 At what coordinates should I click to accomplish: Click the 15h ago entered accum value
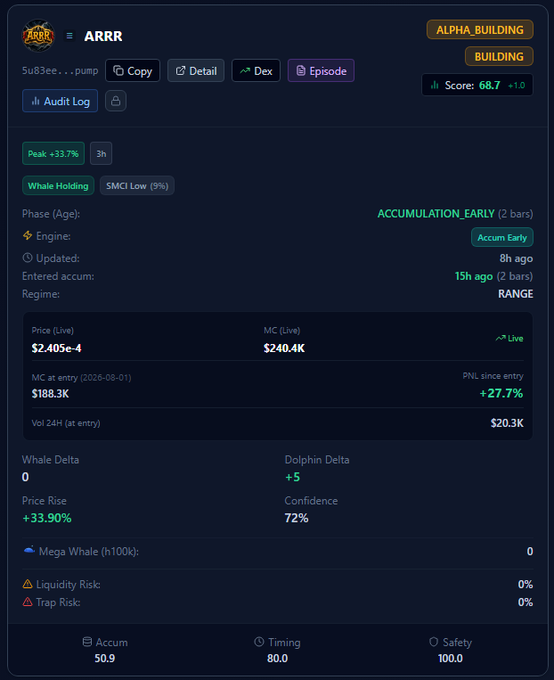pyautogui.click(x=474, y=276)
